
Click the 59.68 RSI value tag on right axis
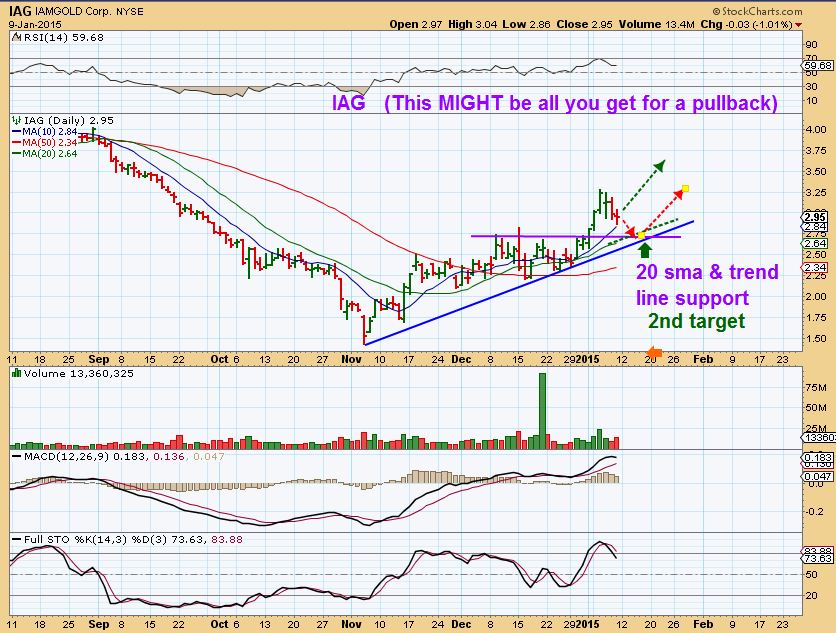tap(818, 65)
